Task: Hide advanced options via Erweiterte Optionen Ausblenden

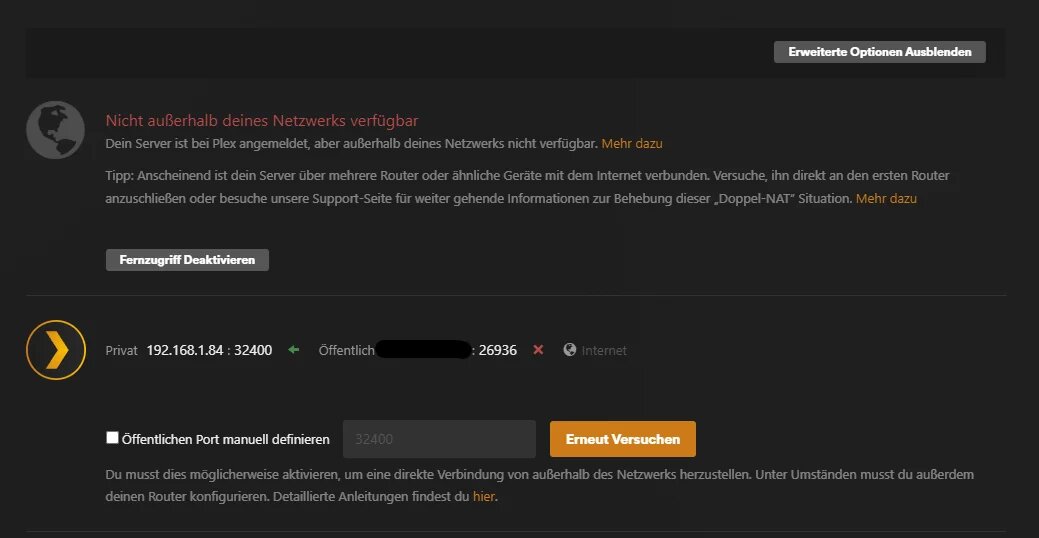Action: 879,52
